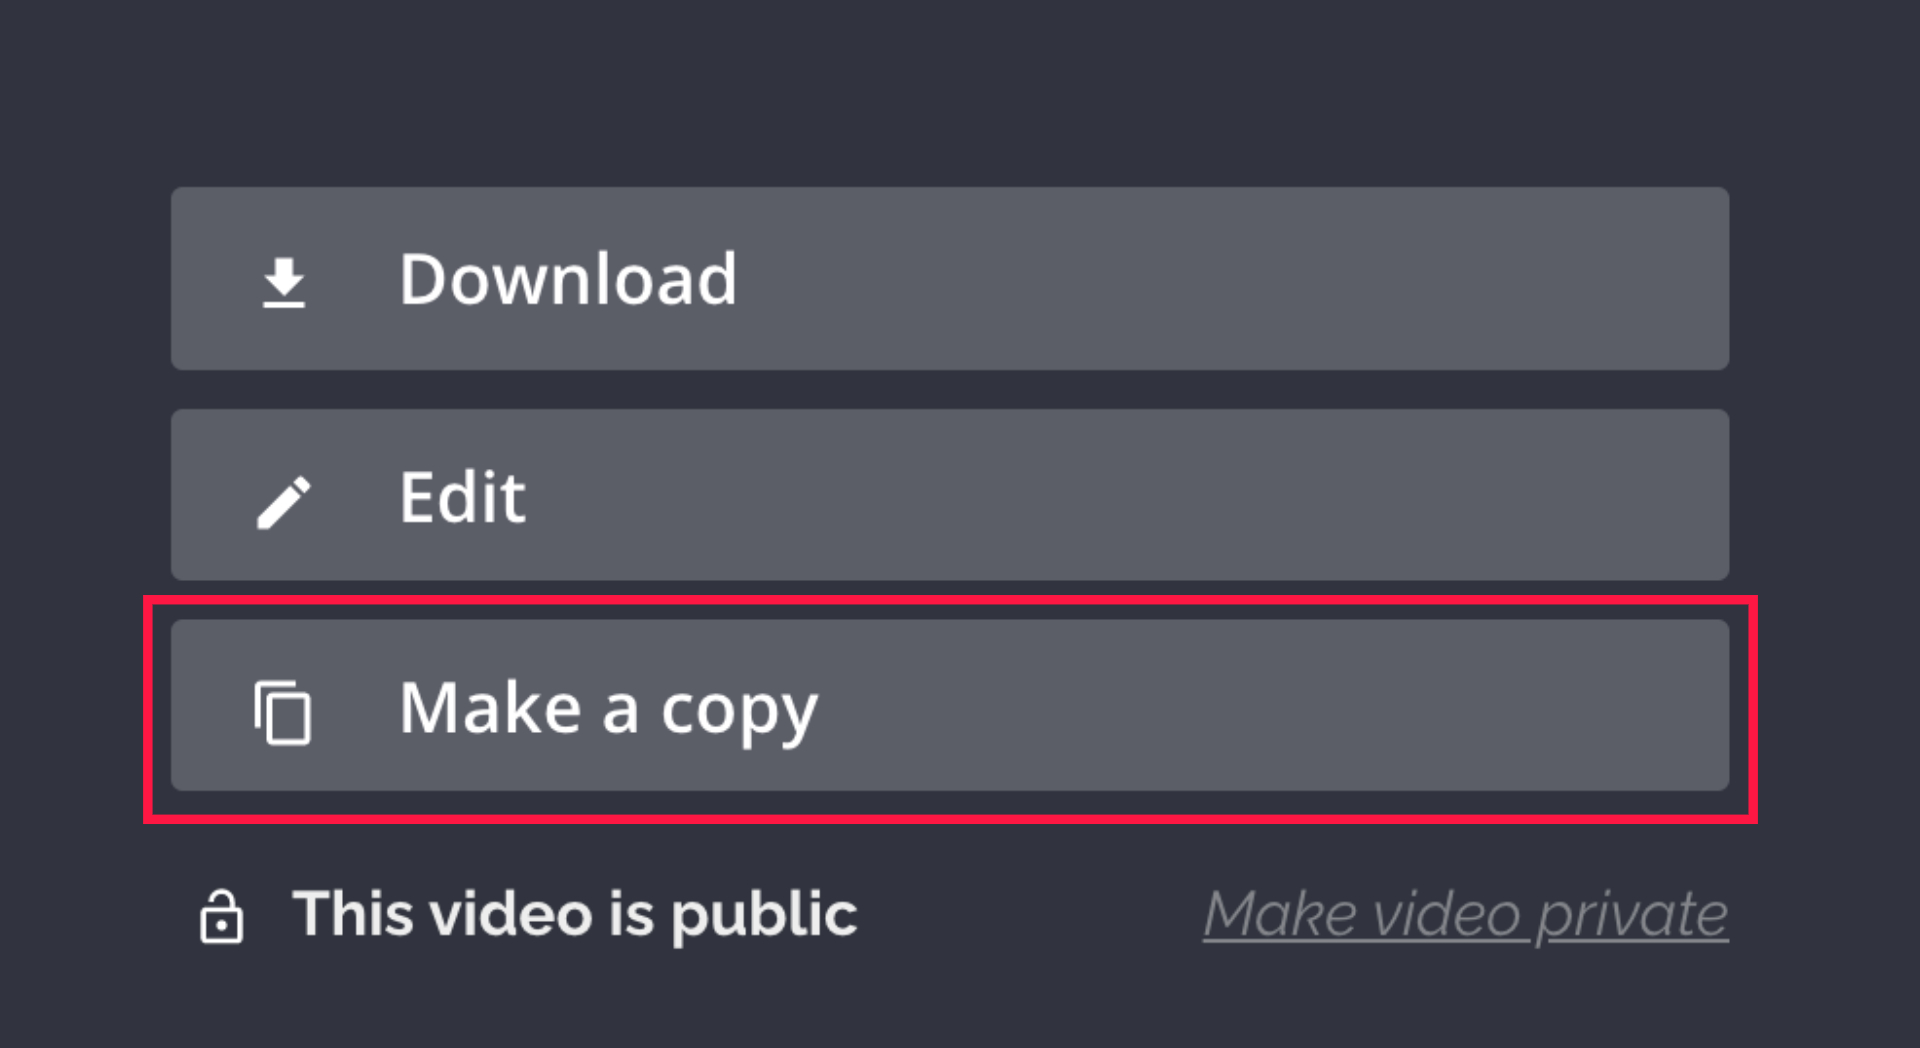Click the 'Make a copy' text label
This screenshot has height=1048, width=1920.
[x=608, y=710]
